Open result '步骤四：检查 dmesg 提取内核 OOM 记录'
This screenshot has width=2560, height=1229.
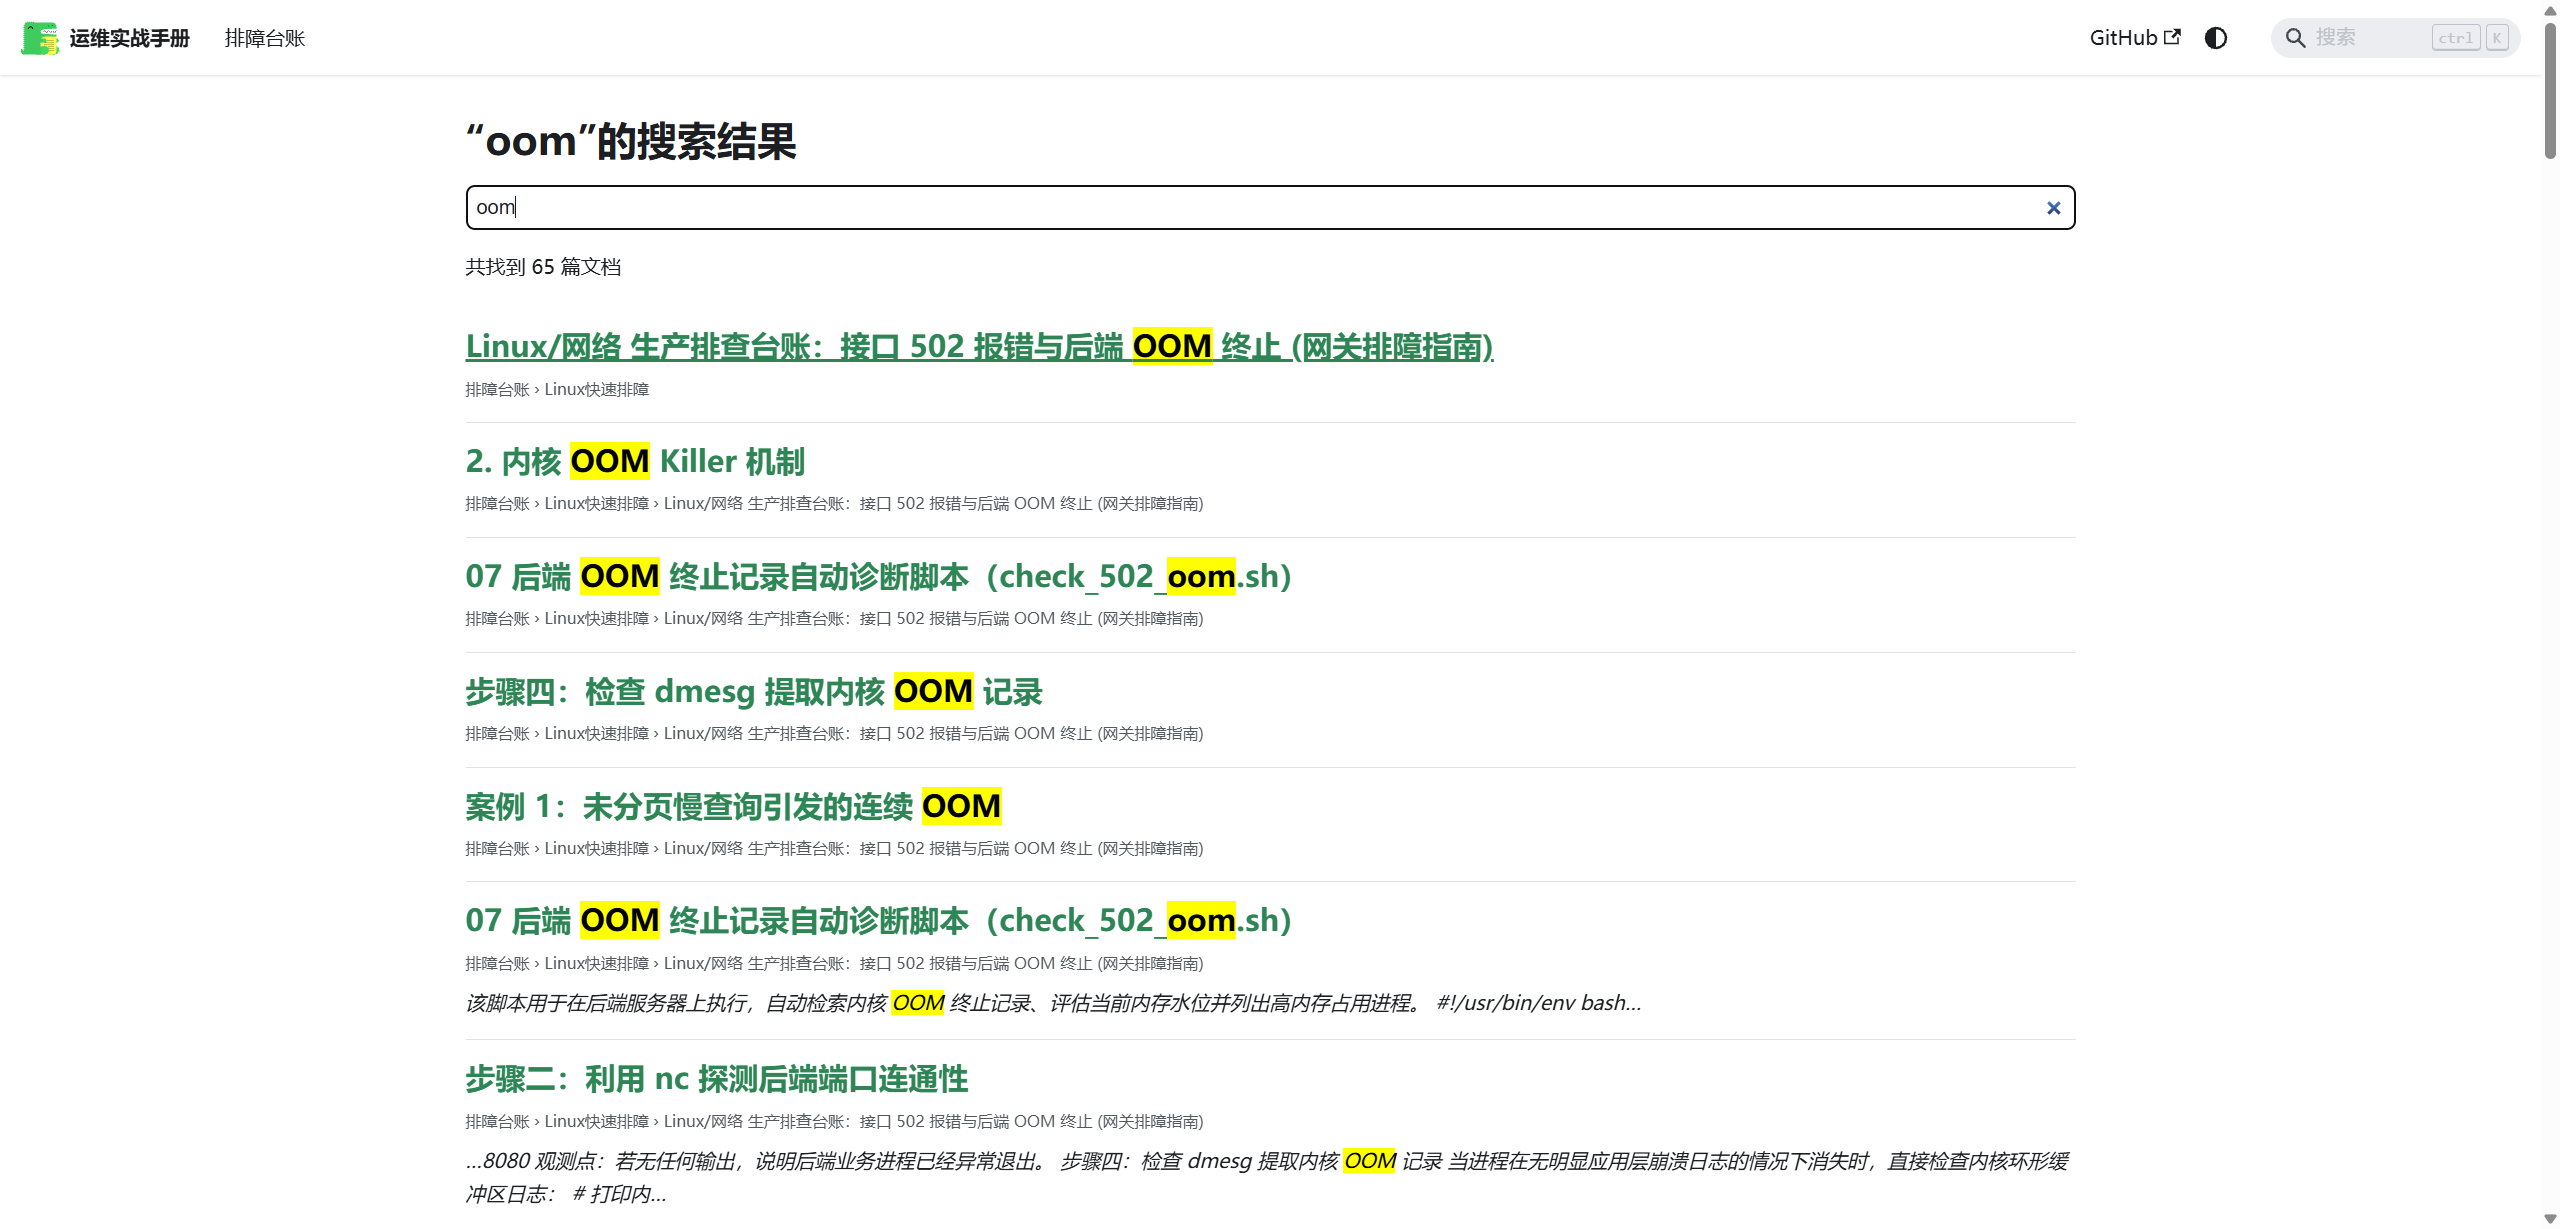pos(754,692)
